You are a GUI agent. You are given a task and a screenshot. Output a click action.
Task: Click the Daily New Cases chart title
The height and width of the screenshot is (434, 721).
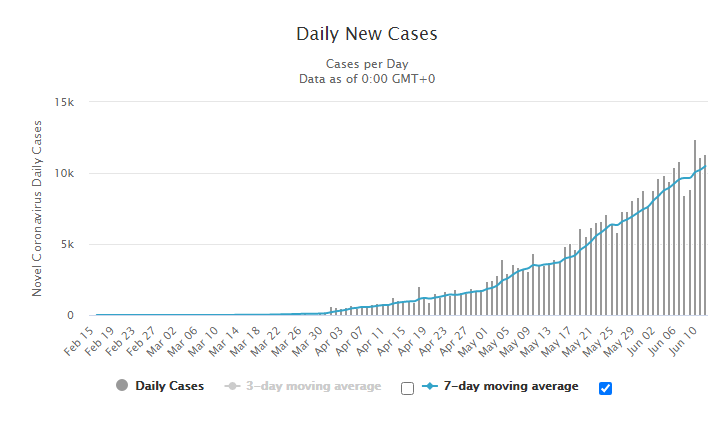click(x=367, y=34)
